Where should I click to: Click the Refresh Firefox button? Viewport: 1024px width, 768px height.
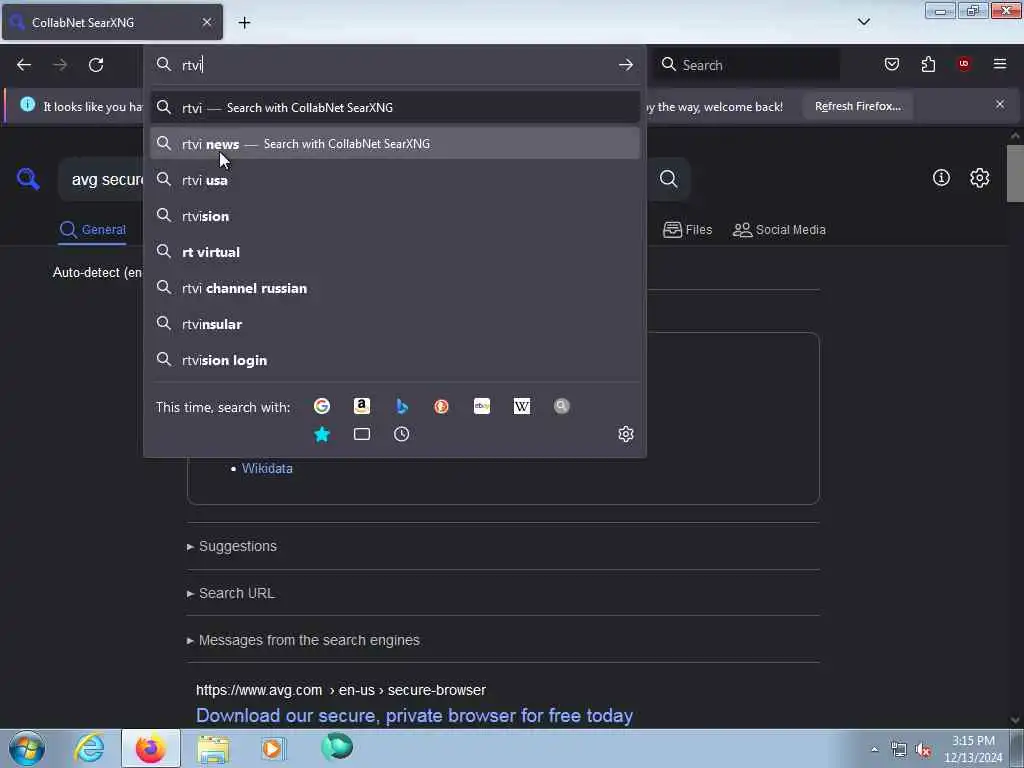(x=857, y=106)
